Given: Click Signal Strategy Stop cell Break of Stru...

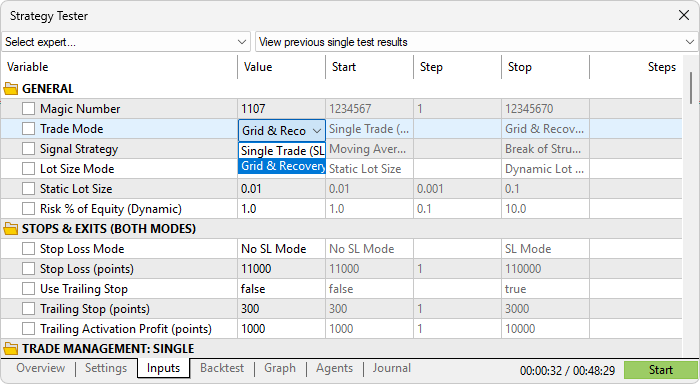Looking at the screenshot, I should pos(546,149).
